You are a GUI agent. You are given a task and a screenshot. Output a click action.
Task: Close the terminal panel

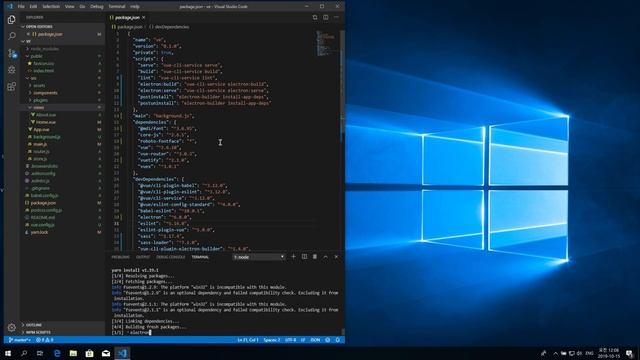coord(336,257)
